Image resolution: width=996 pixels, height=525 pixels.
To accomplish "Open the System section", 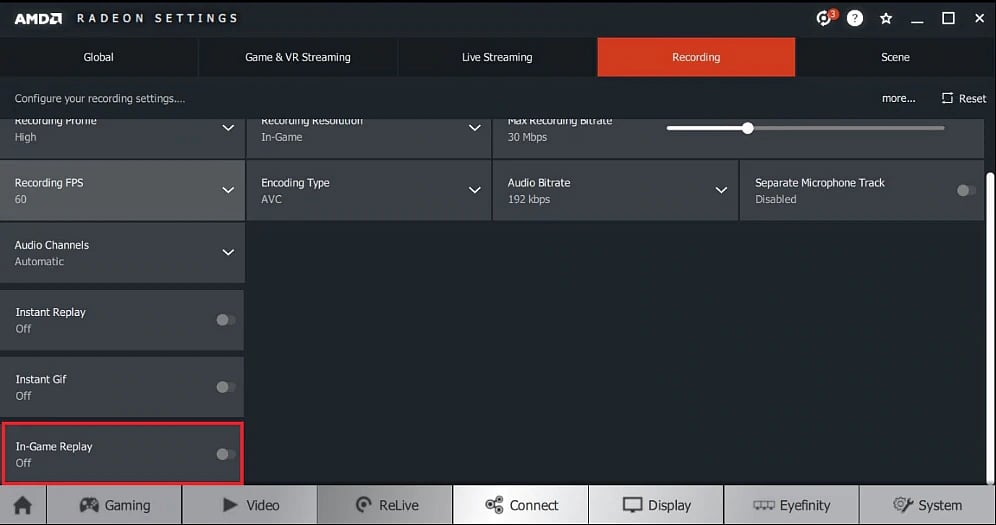I will coord(927,505).
